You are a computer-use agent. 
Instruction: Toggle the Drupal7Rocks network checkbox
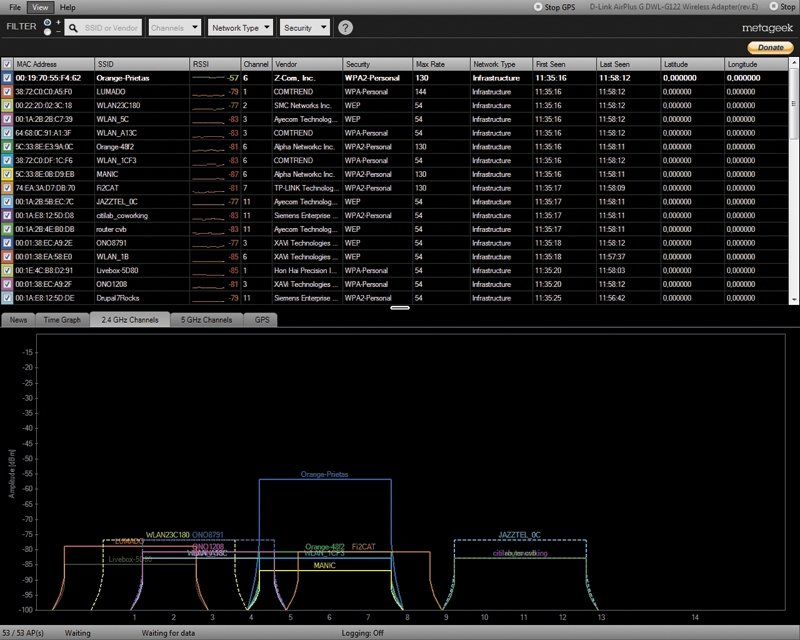click(7, 298)
